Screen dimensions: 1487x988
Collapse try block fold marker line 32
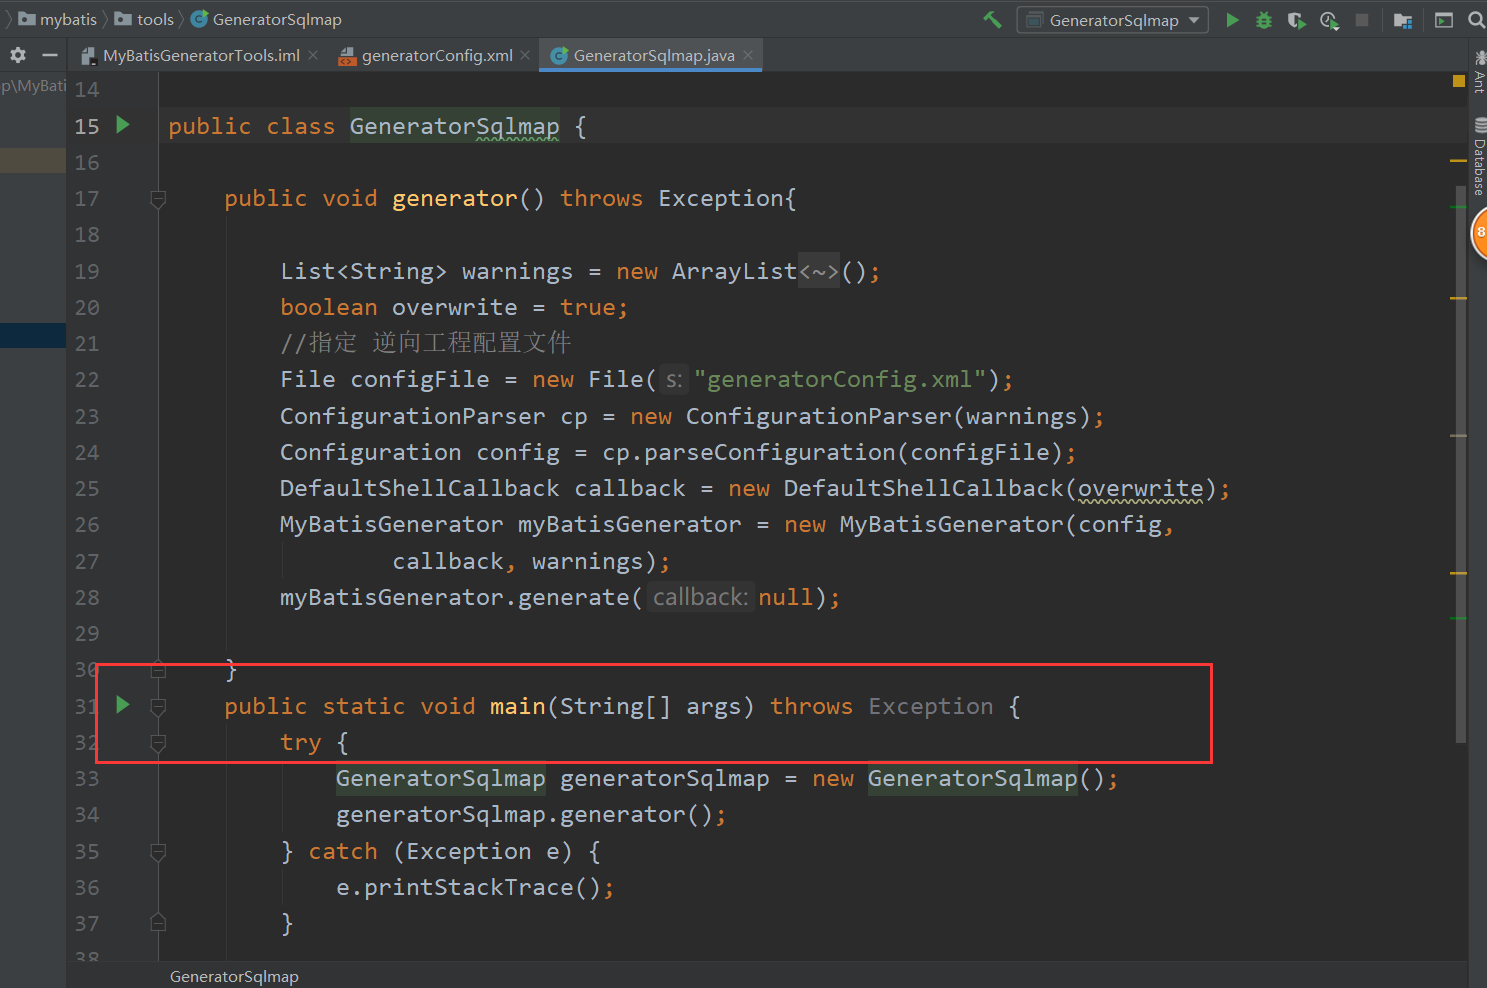tap(158, 743)
